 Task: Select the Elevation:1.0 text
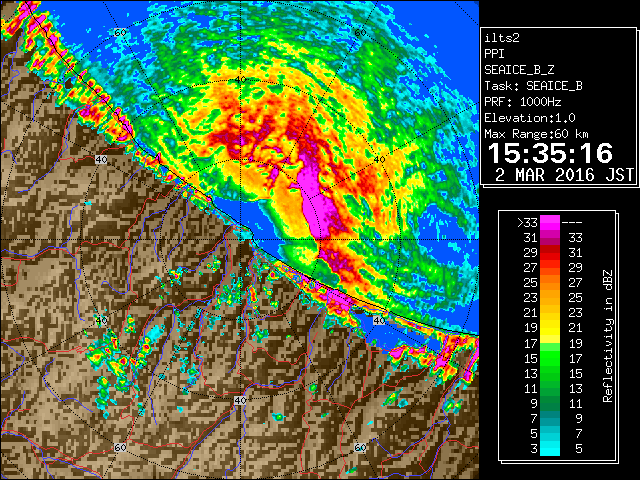[x=529, y=118]
